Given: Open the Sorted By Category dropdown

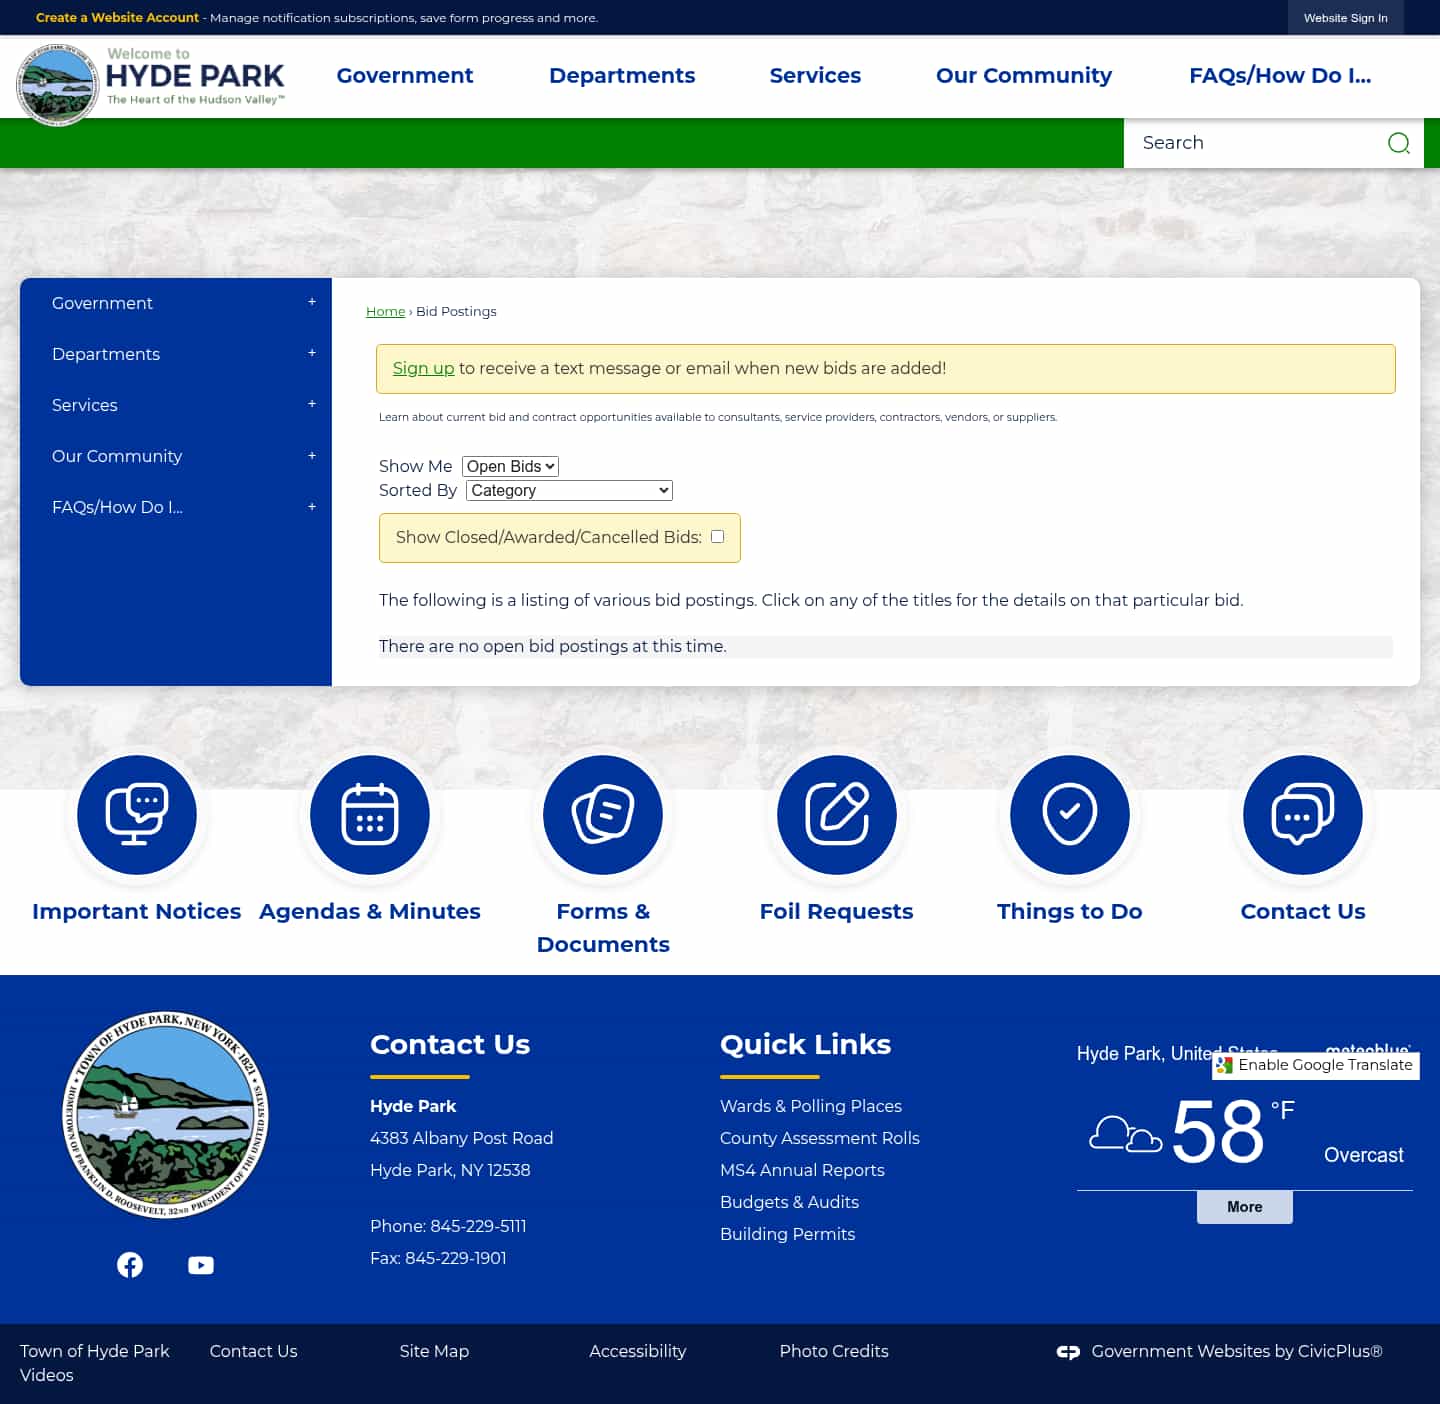Looking at the screenshot, I should (568, 490).
